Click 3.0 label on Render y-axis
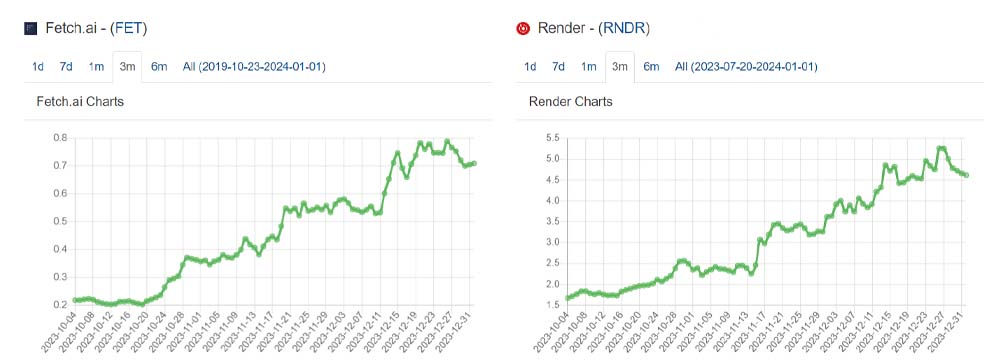 point(552,242)
